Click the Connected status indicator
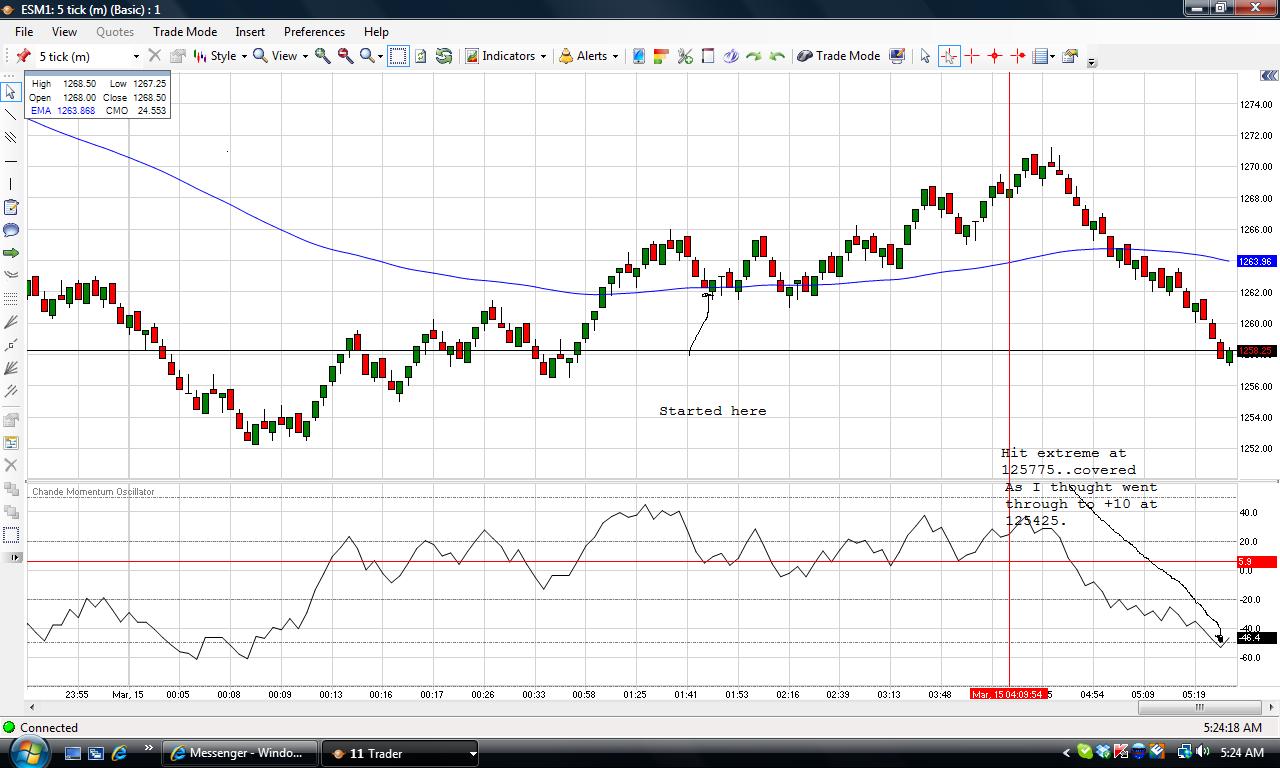Screen dimensions: 1280x768 pos(40,728)
